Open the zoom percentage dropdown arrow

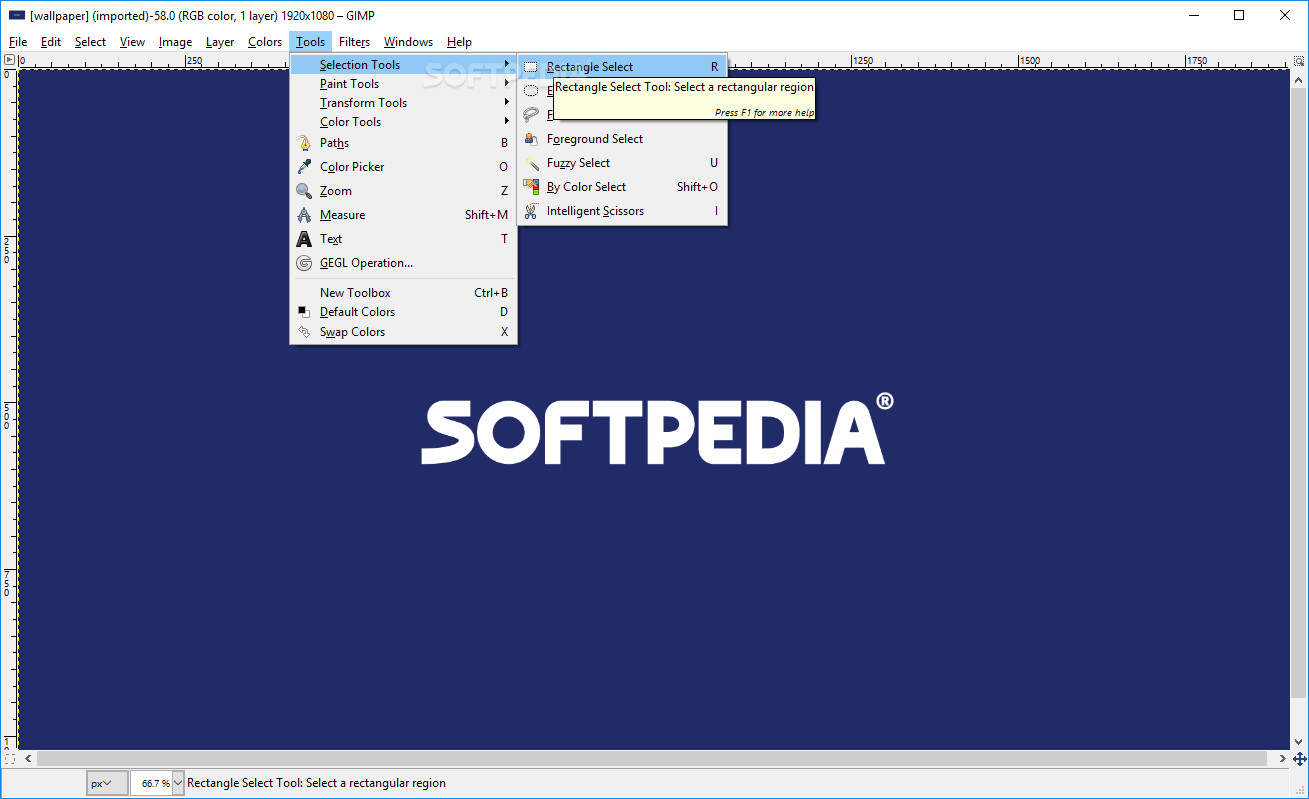click(179, 783)
